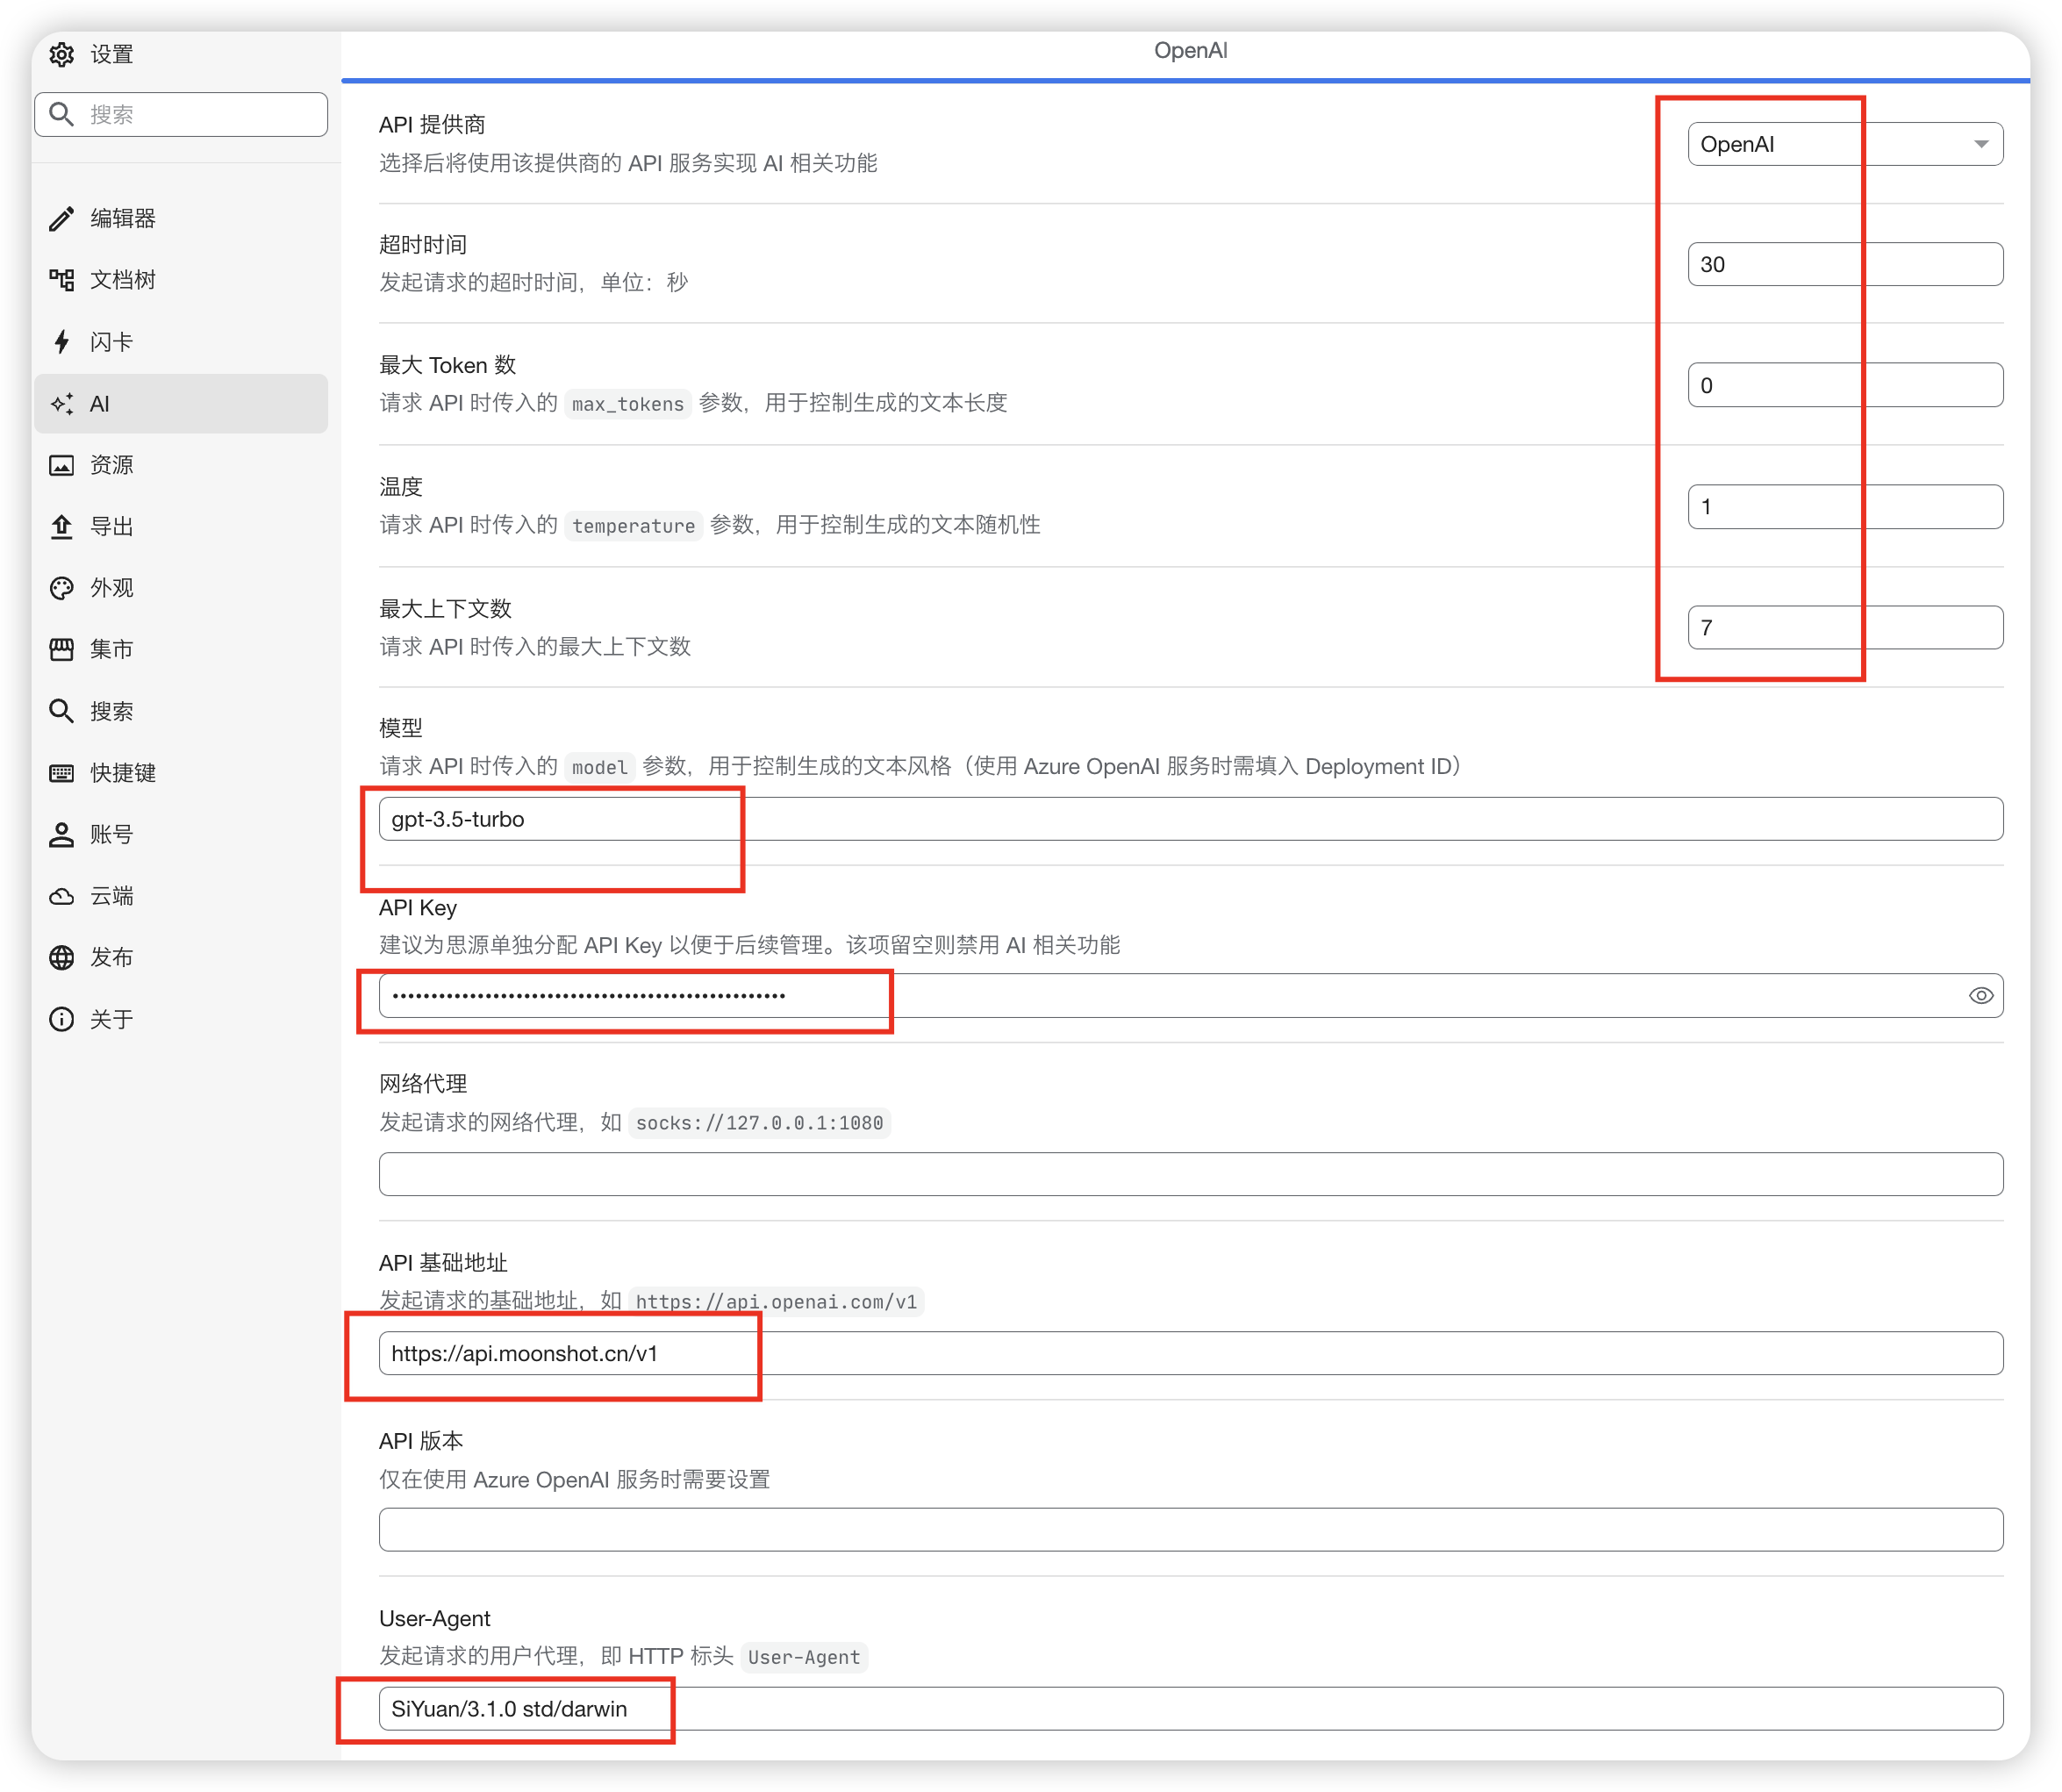This screenshot has height=1792, width=2062.
Task: Expand the API provider OpenAI dropdown
Action: tap(1844, 144)
